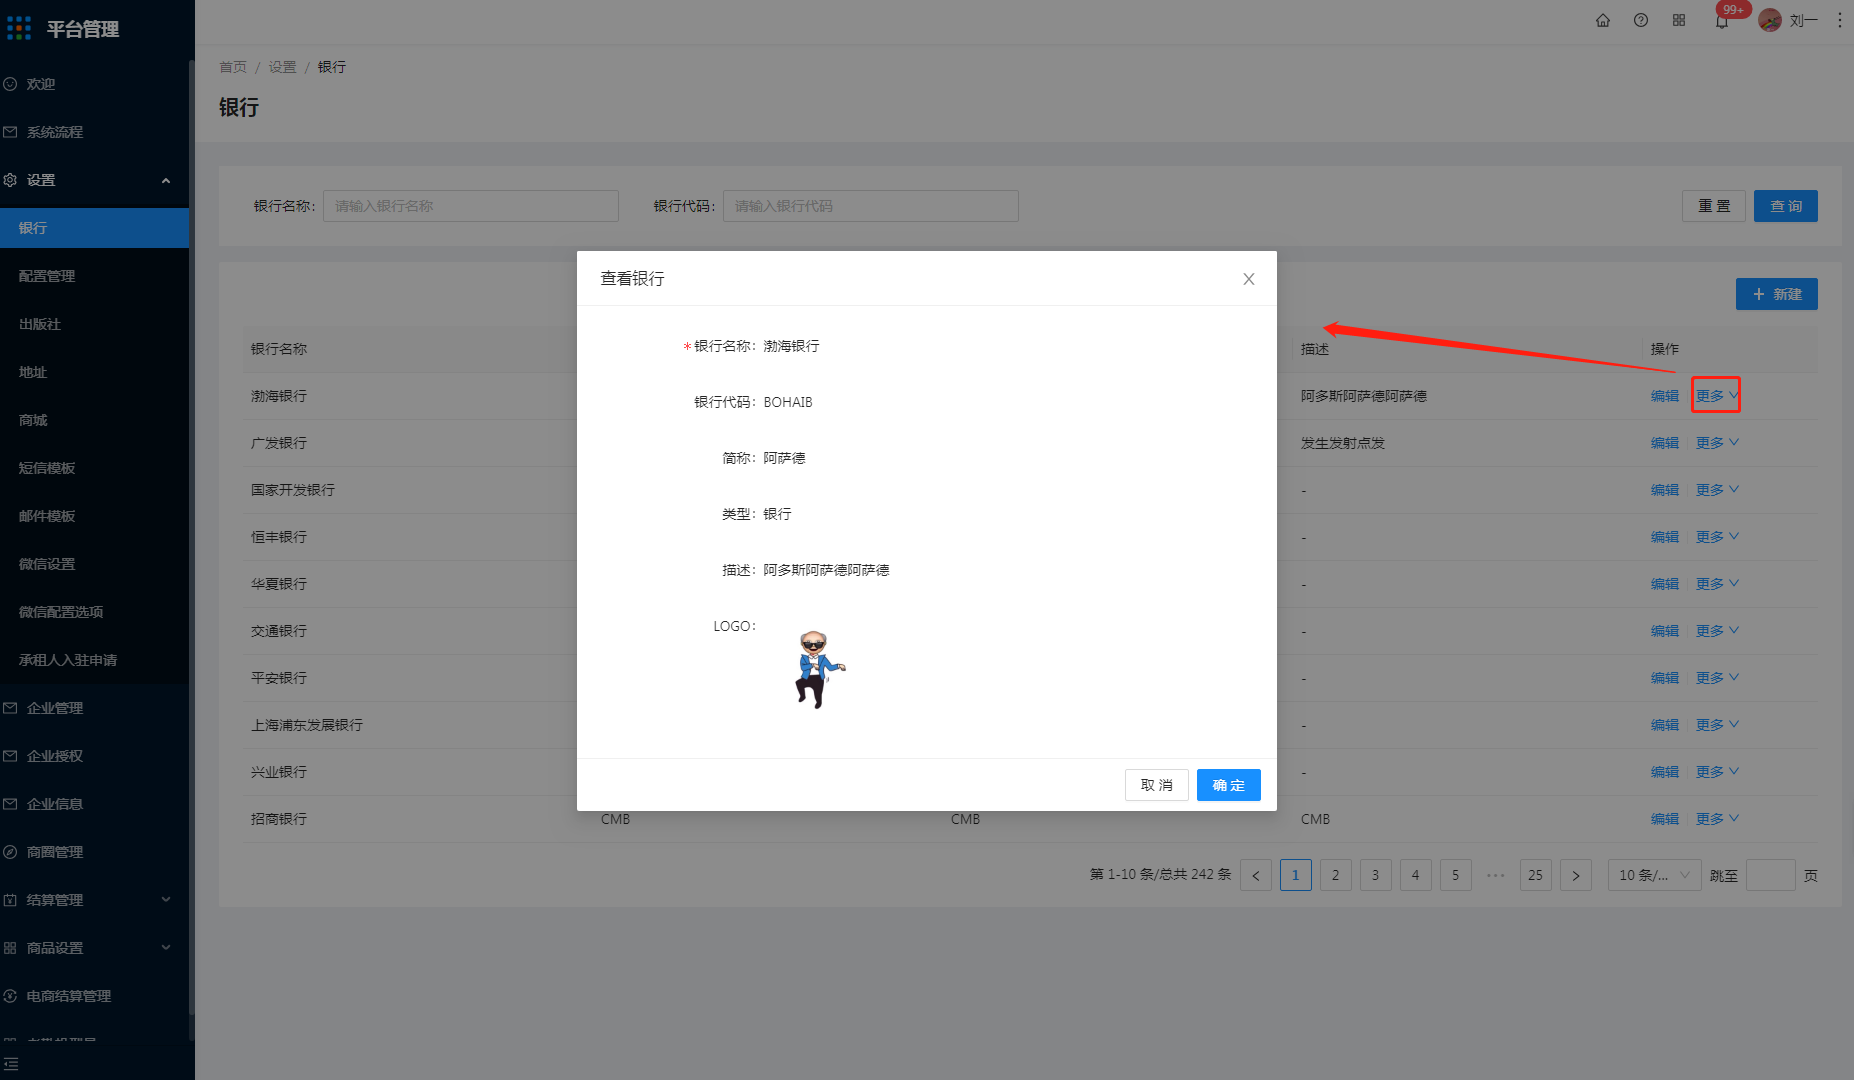The image size is (1854, 1080).
Task: Open the help question mark icon
Action: tap(1641, 20)
